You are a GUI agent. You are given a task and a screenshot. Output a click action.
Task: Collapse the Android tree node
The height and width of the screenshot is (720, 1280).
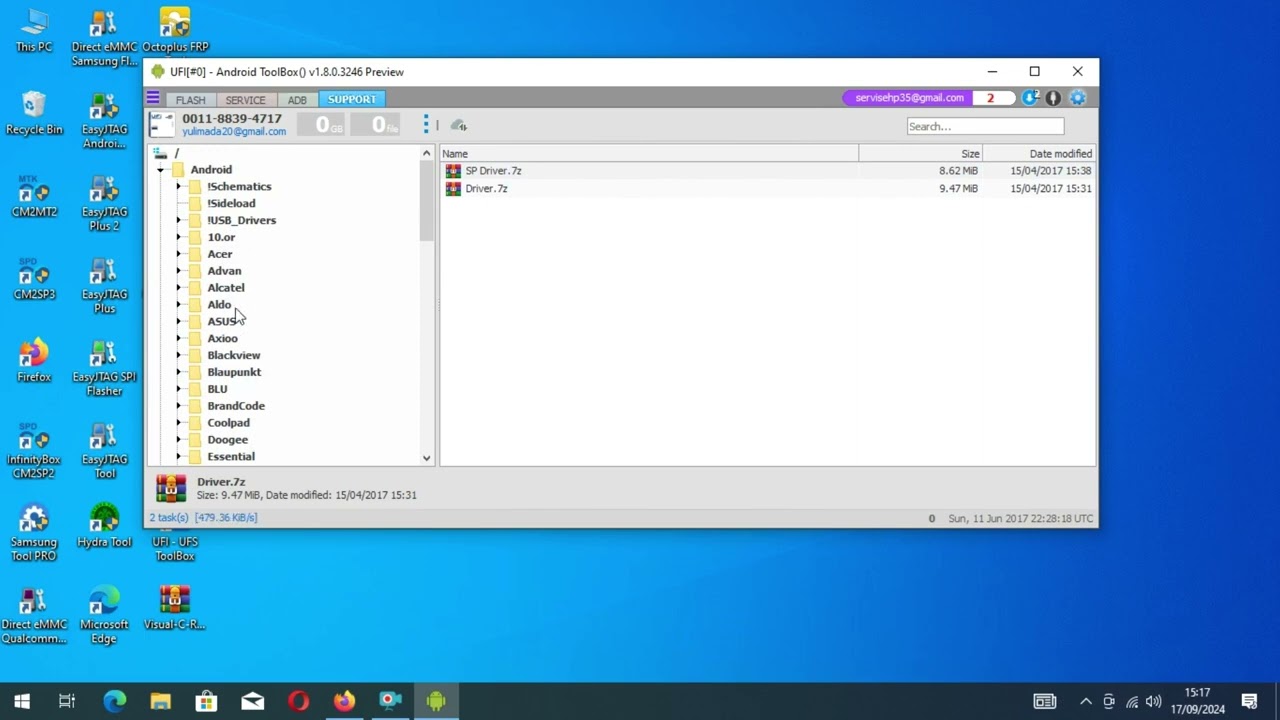[160, 170]
